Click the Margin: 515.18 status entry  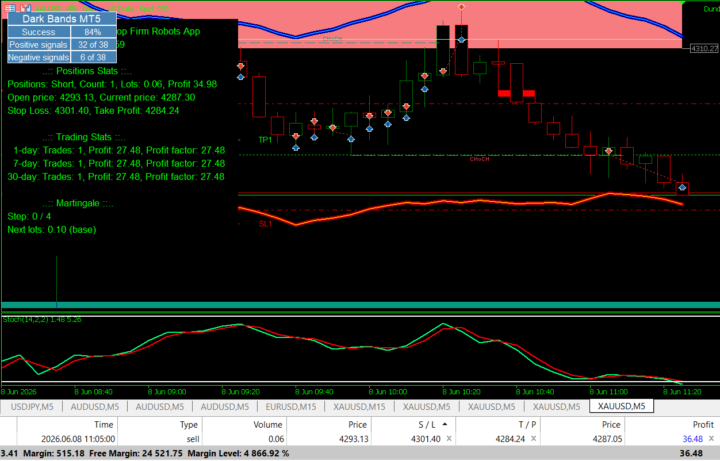coord(54,454)
